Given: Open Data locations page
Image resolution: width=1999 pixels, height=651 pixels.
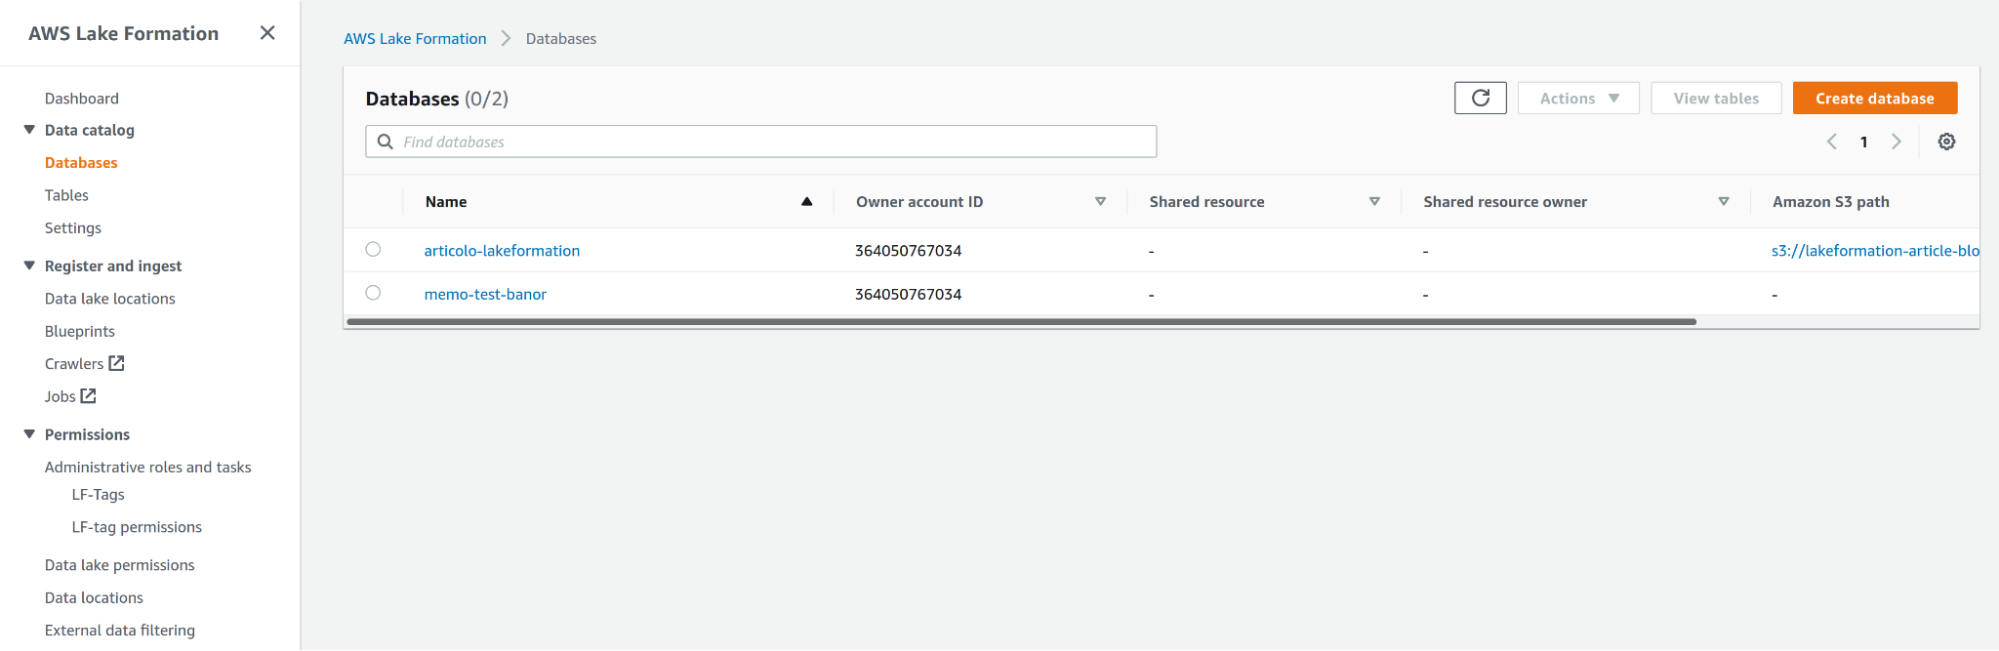Looking at the screenshot, I should [94, 598].
